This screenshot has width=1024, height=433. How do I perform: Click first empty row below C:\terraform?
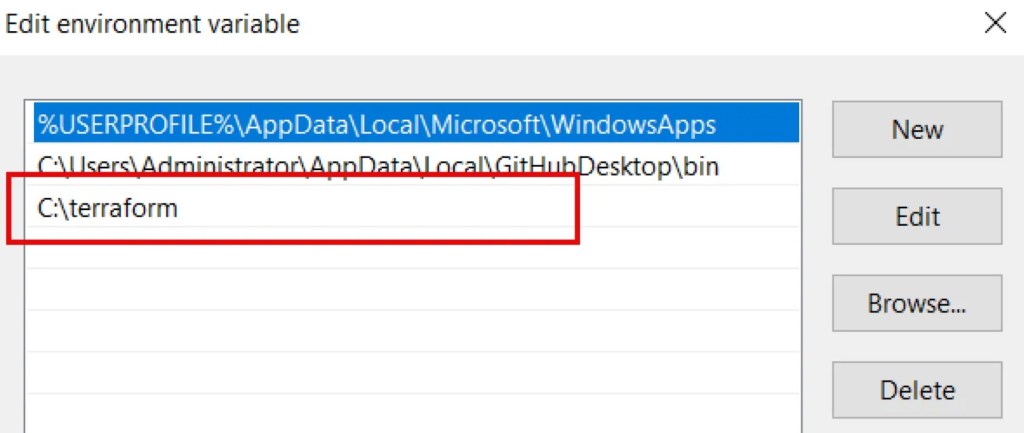pyautogui.click(x=400, y=248)
